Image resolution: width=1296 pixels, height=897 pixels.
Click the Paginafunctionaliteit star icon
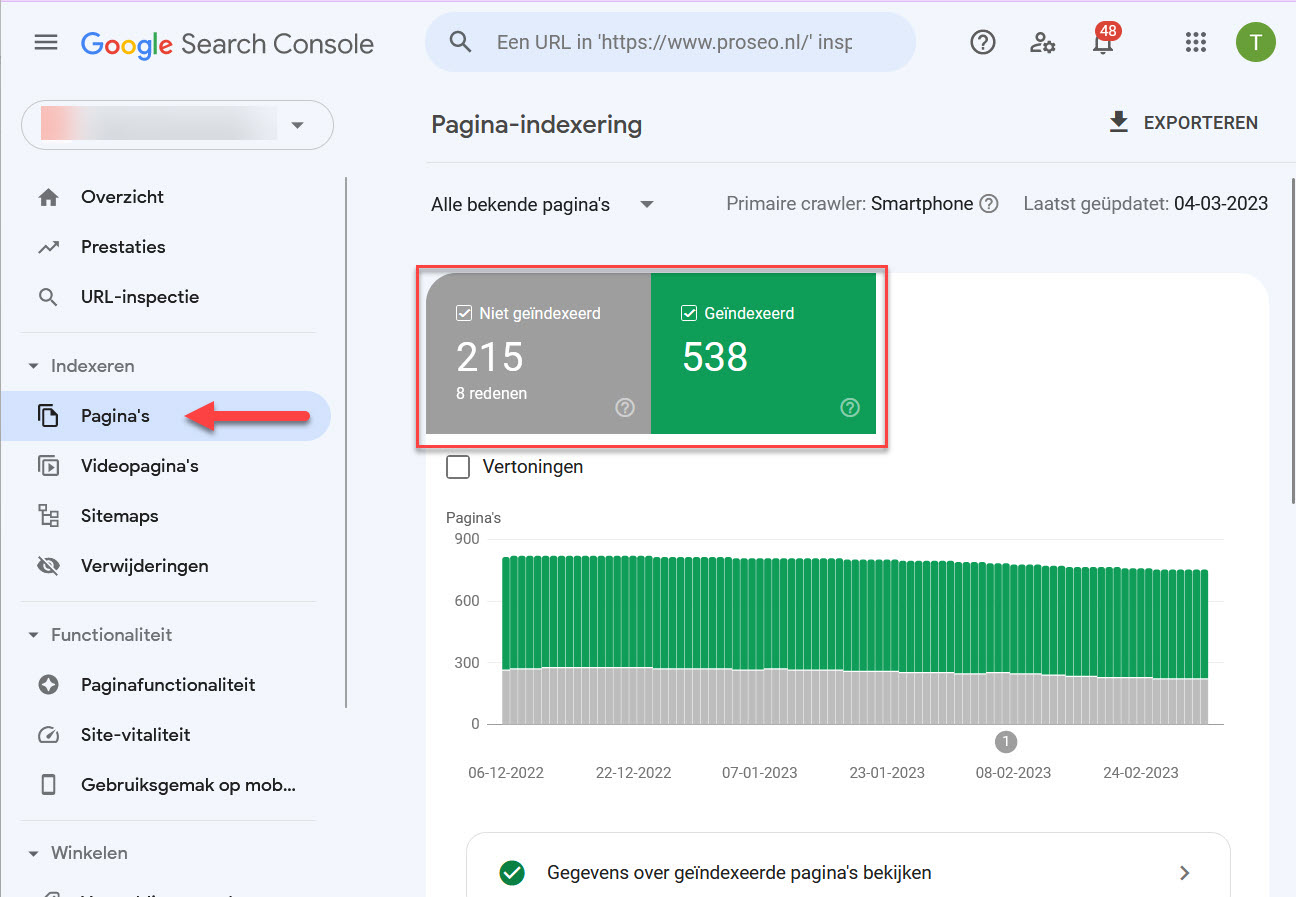[48, 685]
